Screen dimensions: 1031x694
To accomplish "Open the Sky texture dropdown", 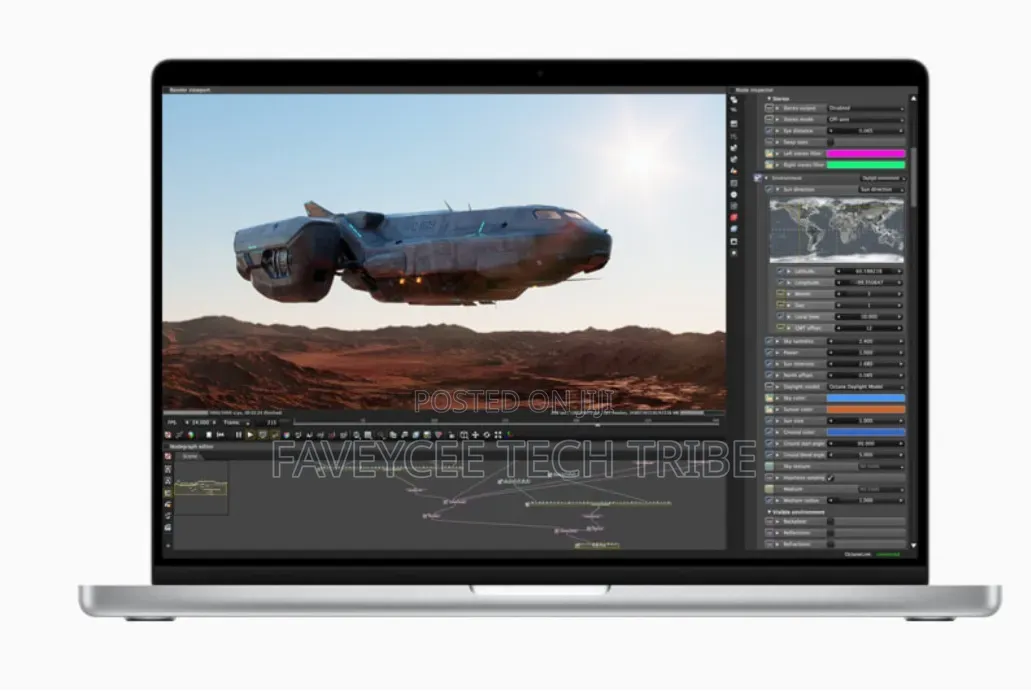I will coord(881,466).
